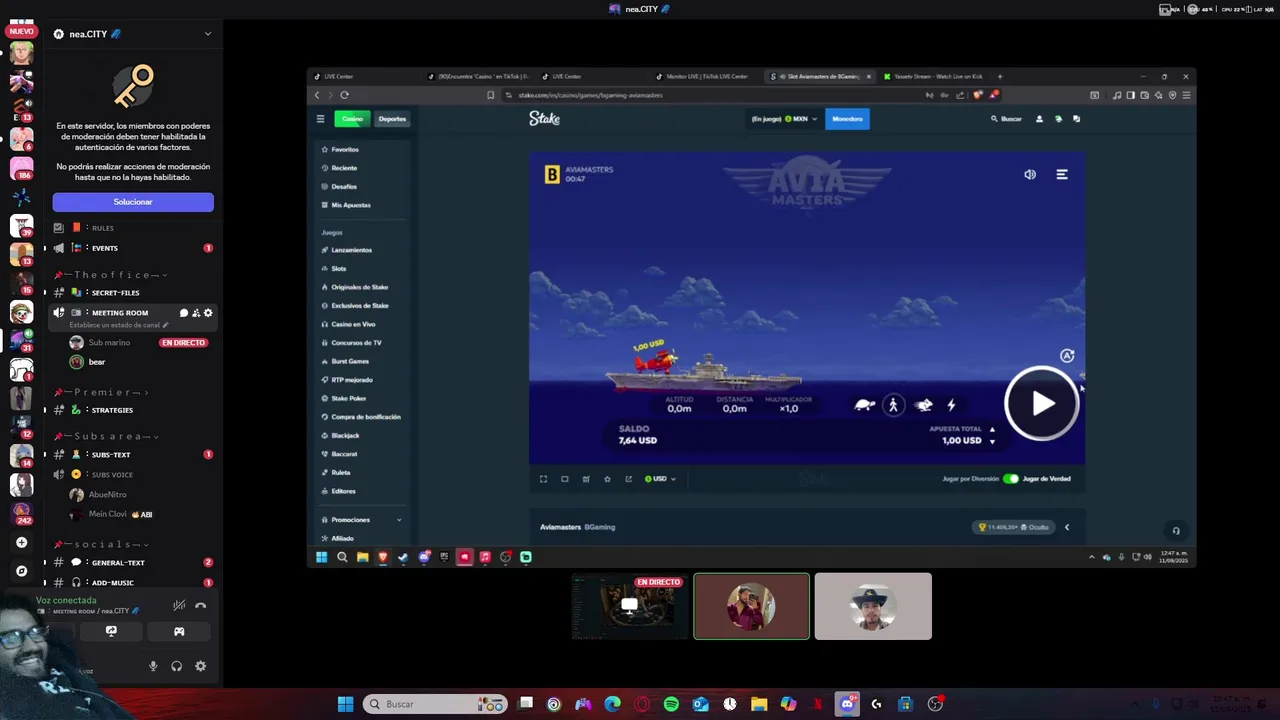1280x720 pixels.
Task: Click the Stake logo
Action: [x=544, y=119]
